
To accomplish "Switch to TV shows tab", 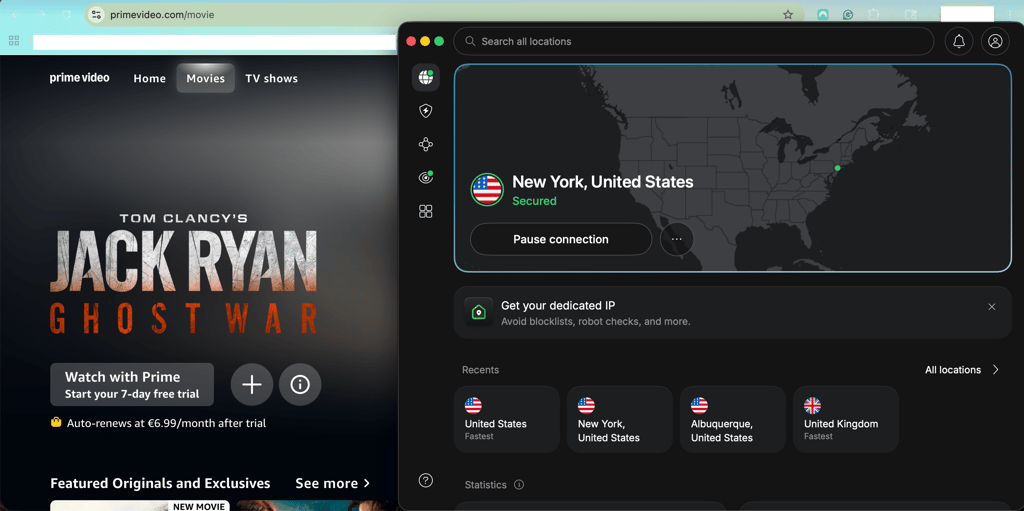I will [272, 78].
